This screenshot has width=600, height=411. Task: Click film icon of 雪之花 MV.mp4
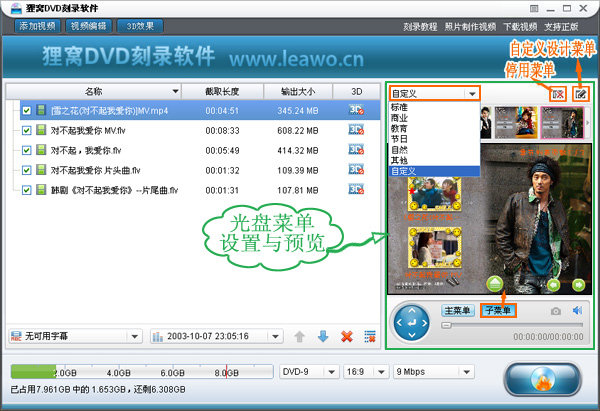[41, 110]
